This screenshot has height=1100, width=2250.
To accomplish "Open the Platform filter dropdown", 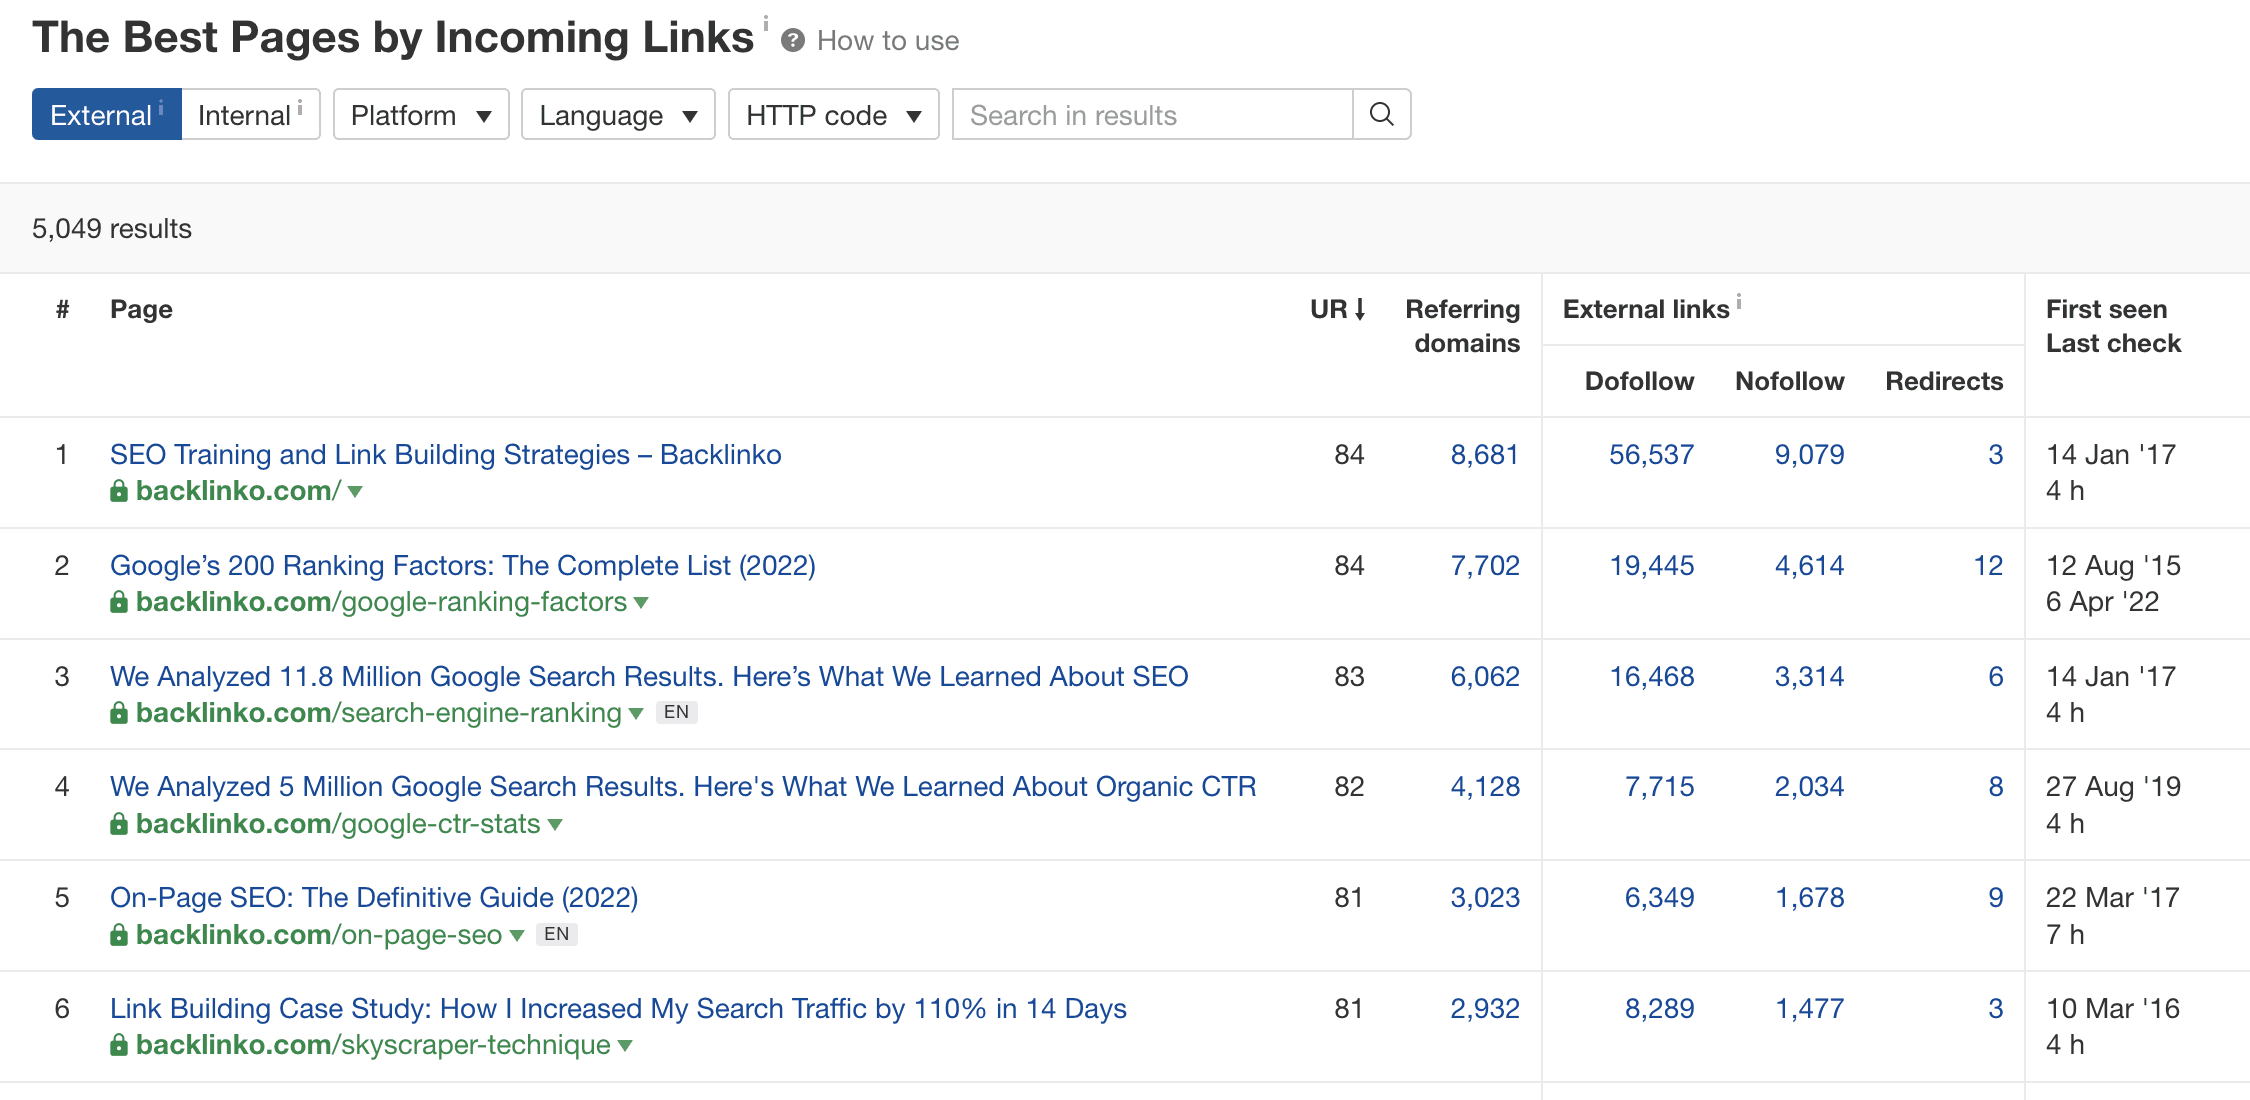I will click(x=421, y=114).
